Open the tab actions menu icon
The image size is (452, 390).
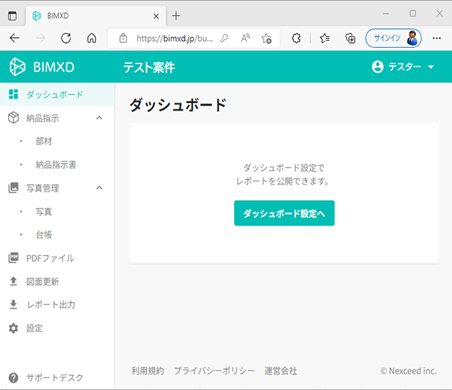click(12, 16)
